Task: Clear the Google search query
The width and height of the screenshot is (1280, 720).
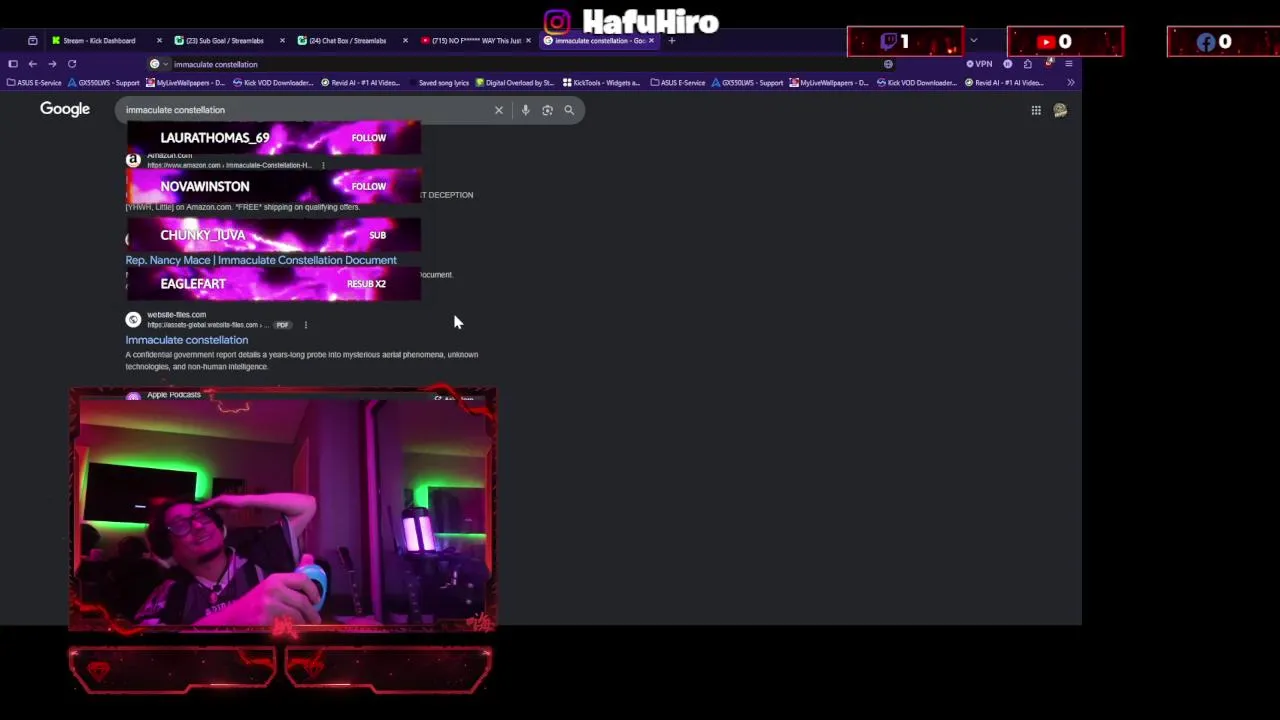Action: (499, 110)
